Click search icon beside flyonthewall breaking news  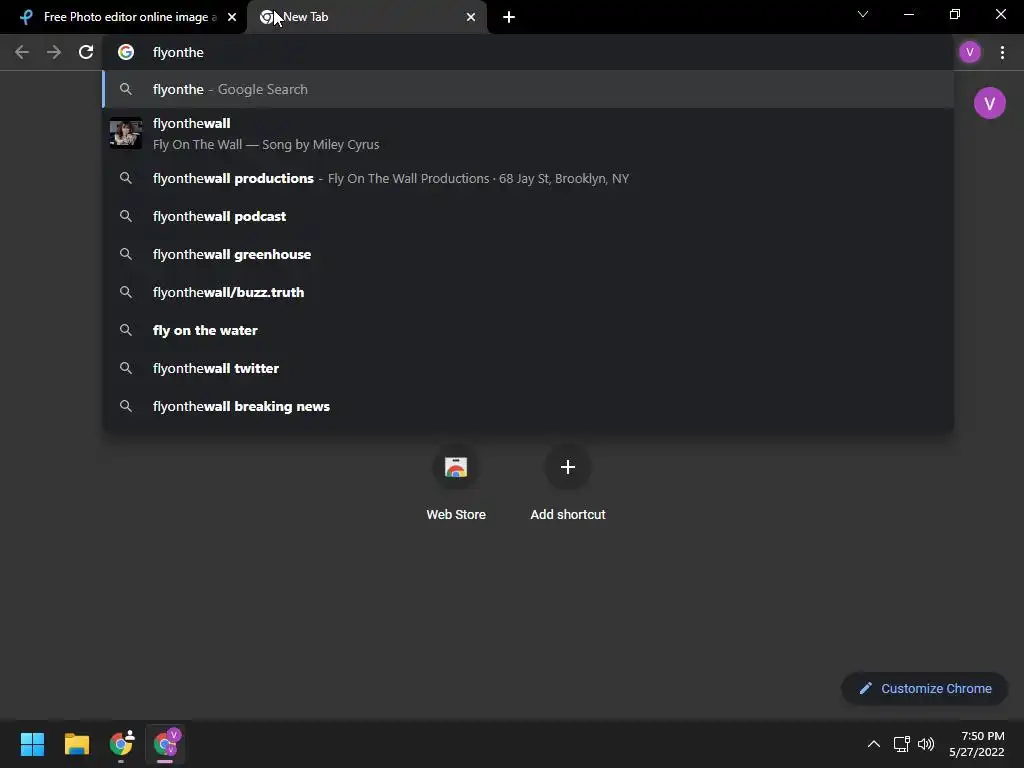pyautogui.click(x=126, y=406)
